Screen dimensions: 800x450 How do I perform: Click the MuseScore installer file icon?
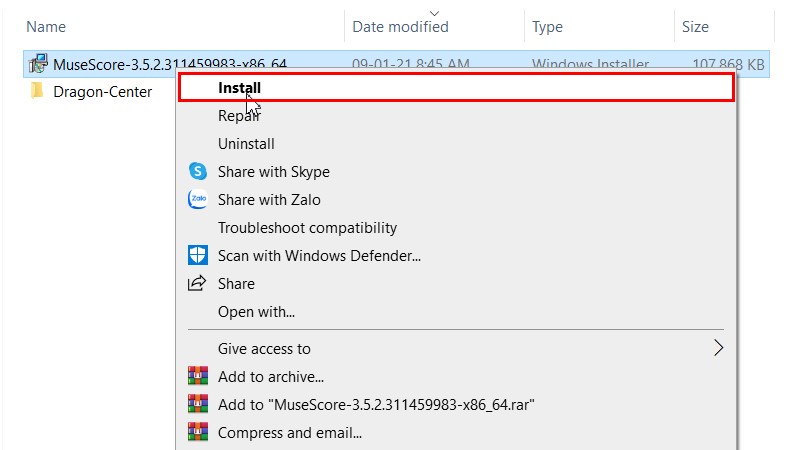point(38,64)
